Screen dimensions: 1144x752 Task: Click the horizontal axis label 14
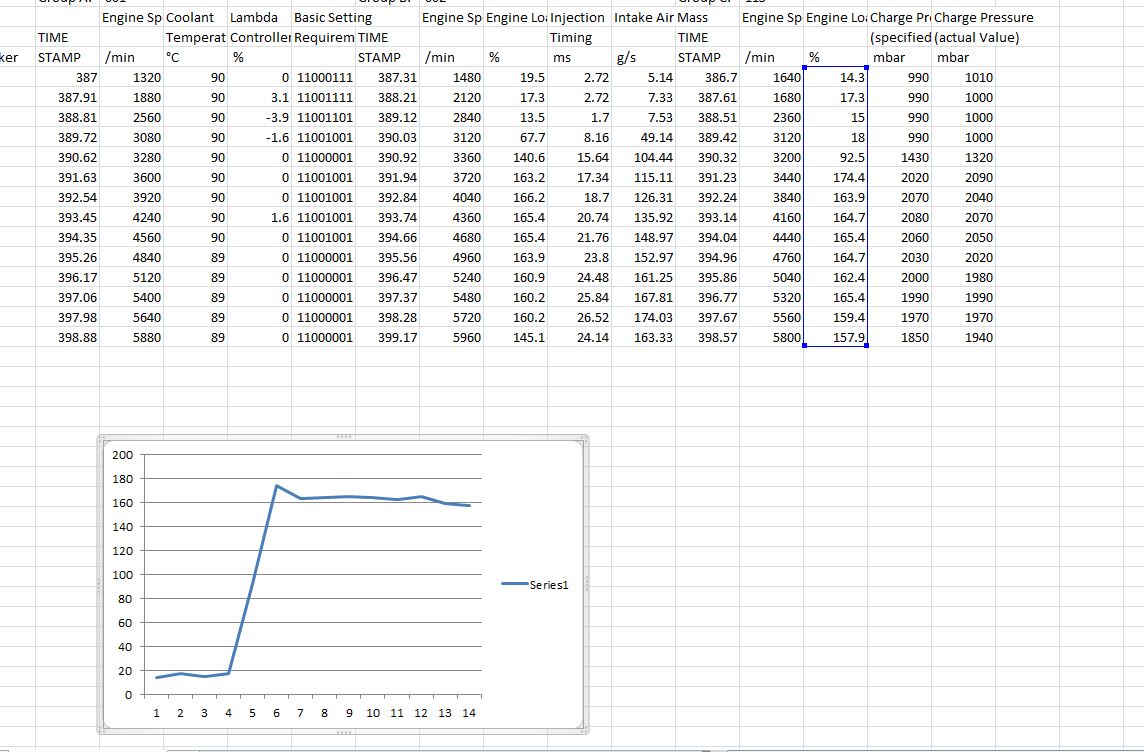click(x=469, y=713)
